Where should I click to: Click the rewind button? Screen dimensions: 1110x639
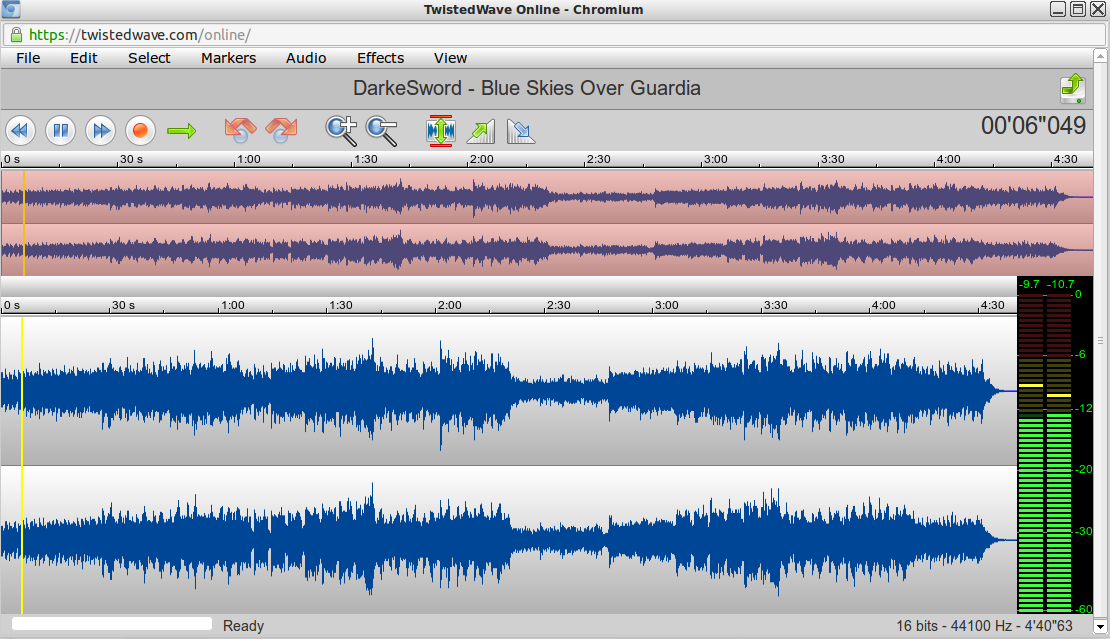[x=21, y=130]
